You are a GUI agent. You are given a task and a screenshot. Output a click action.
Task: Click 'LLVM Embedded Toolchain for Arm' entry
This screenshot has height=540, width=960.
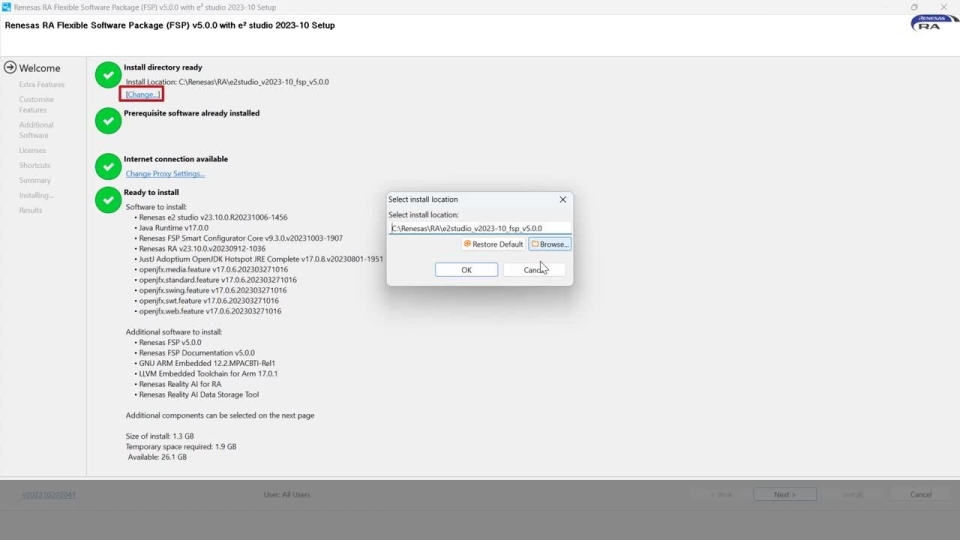208,373
